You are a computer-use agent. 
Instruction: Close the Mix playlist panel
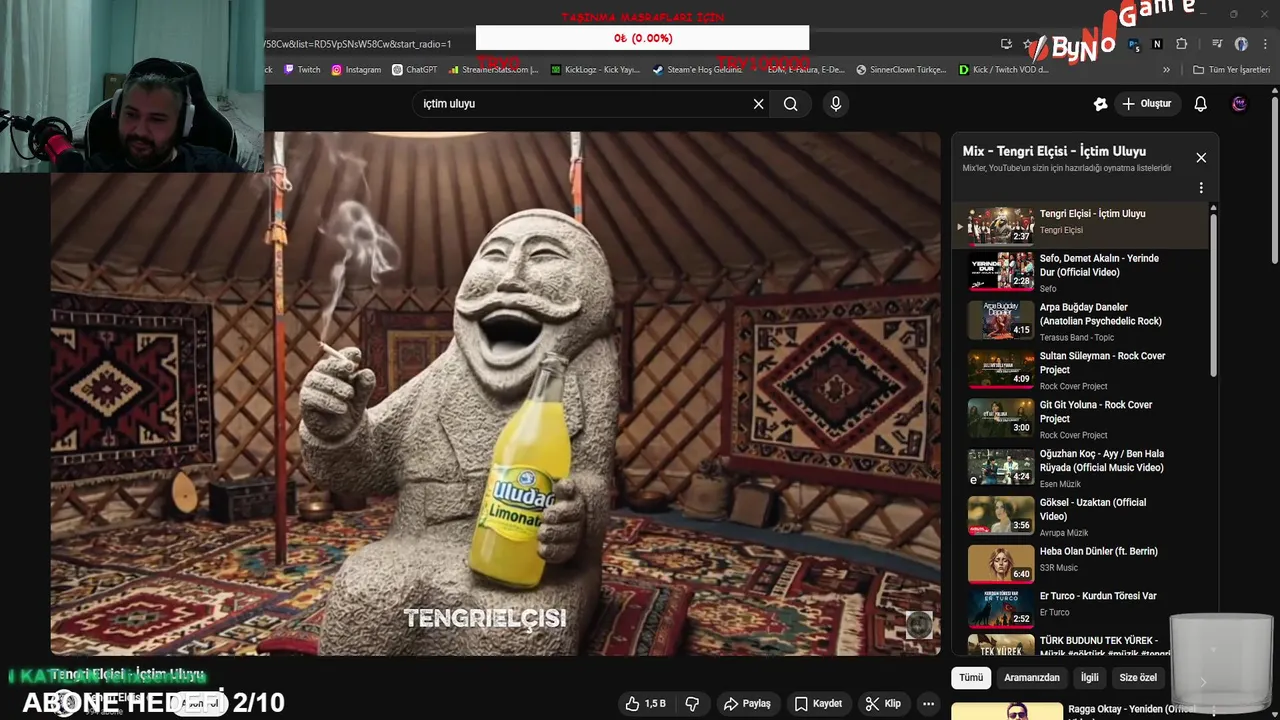[1201, 158]
